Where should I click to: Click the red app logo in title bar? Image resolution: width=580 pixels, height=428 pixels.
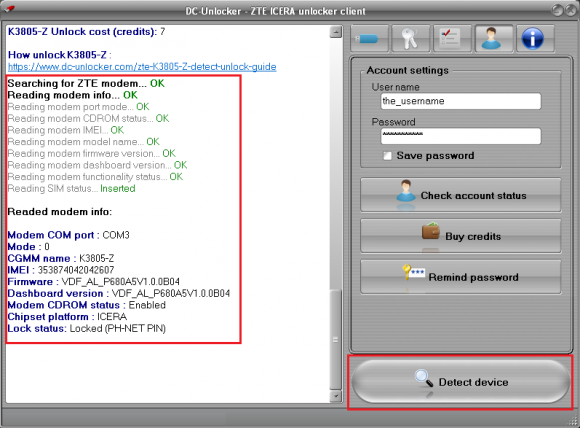click(9, 9)
